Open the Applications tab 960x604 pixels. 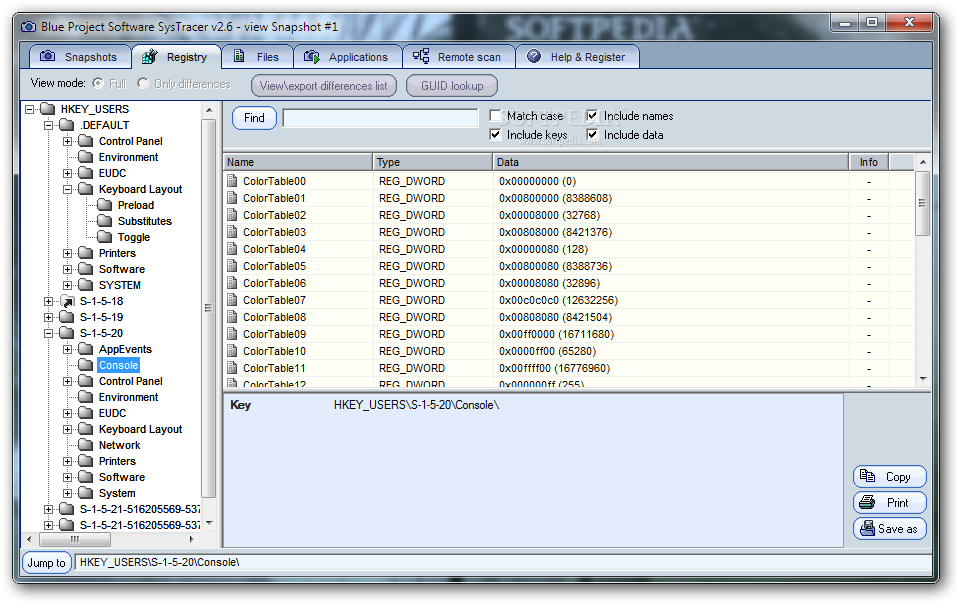(x=348, y=57)
